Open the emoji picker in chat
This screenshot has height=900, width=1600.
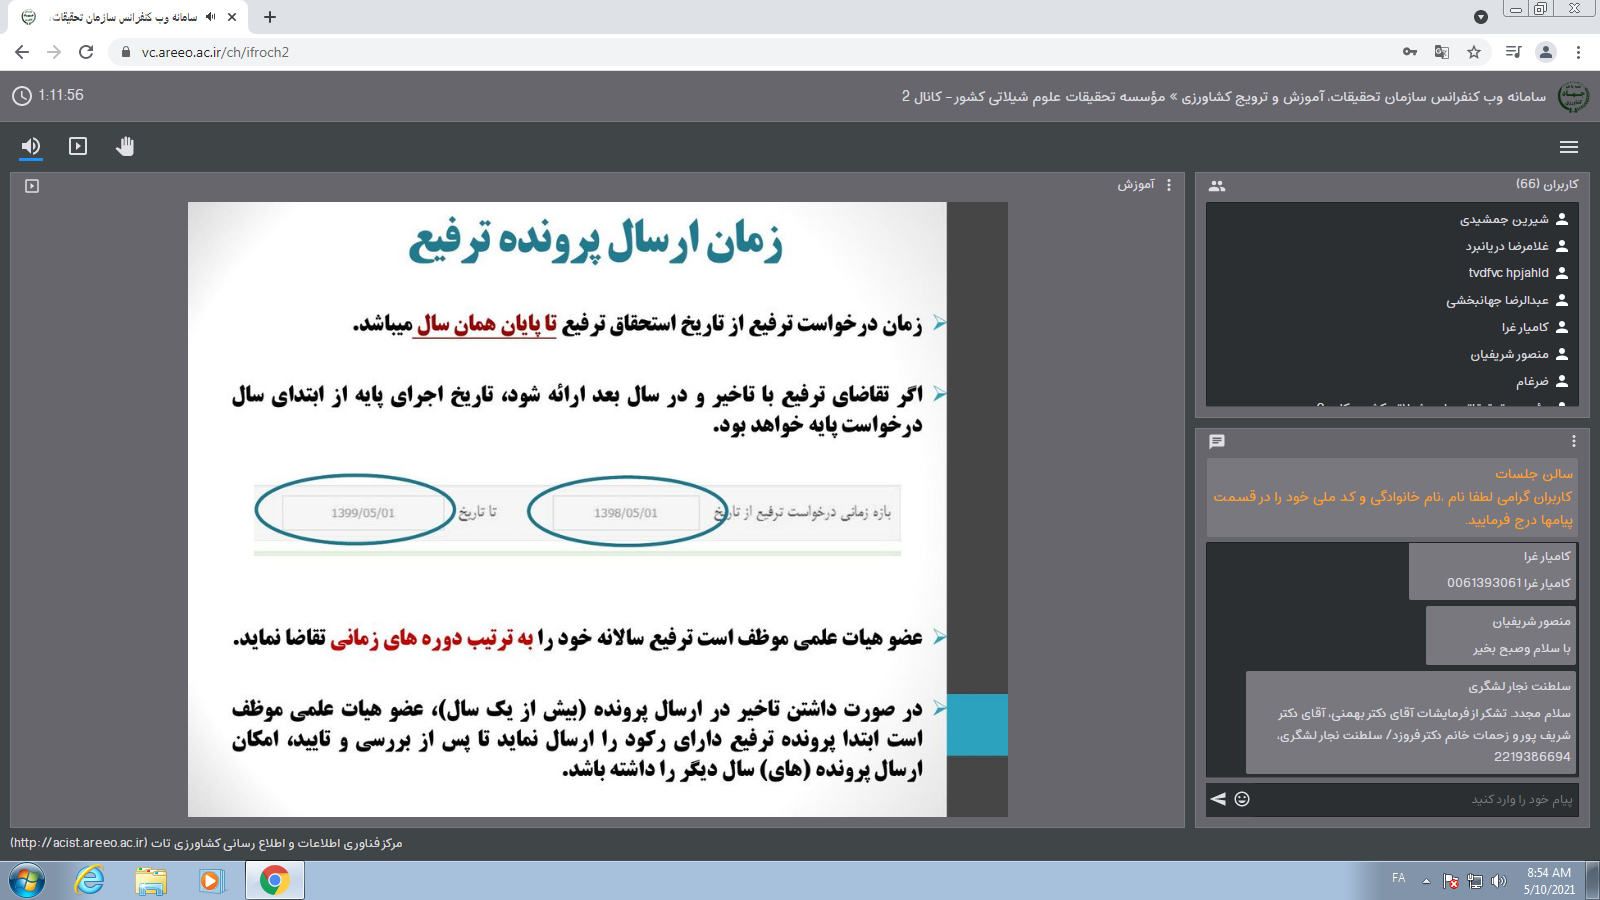click(x=1242, y=799)
